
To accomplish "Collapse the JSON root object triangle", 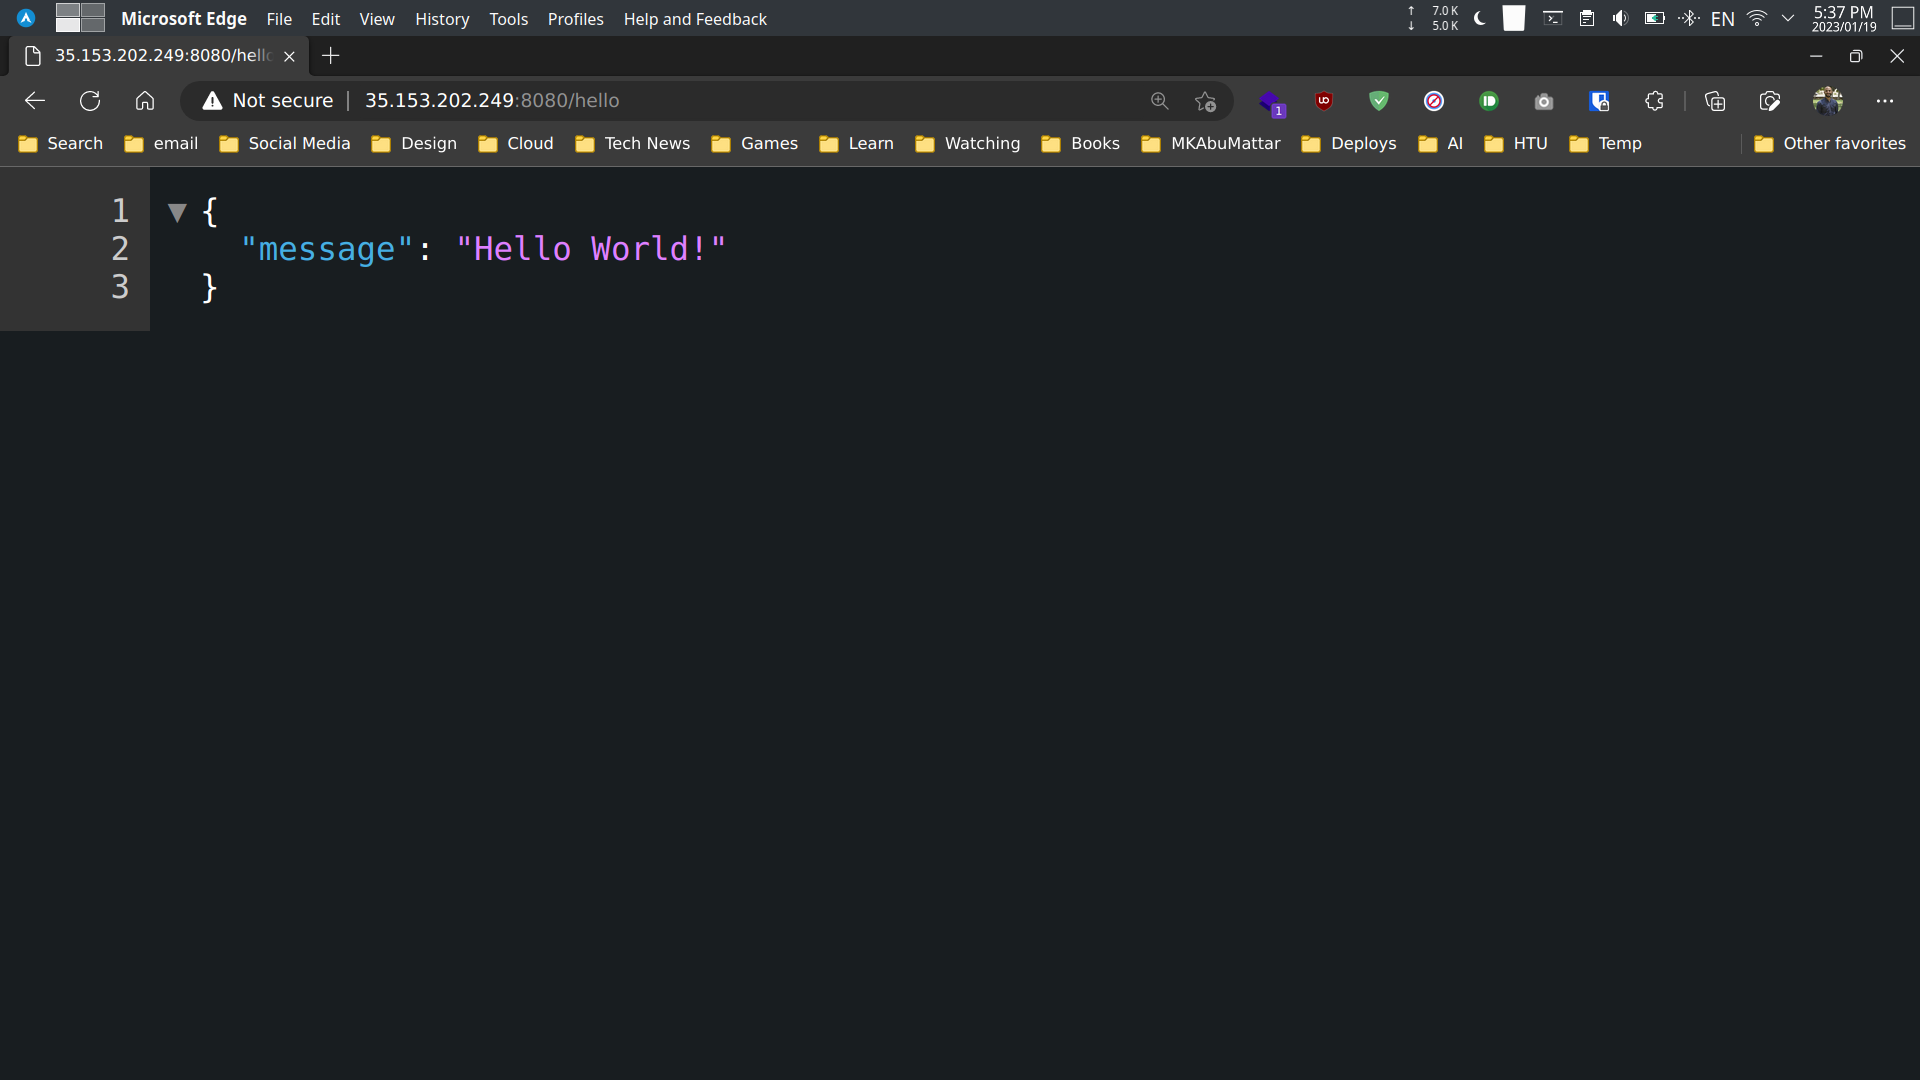I will [x=177, y=212].
